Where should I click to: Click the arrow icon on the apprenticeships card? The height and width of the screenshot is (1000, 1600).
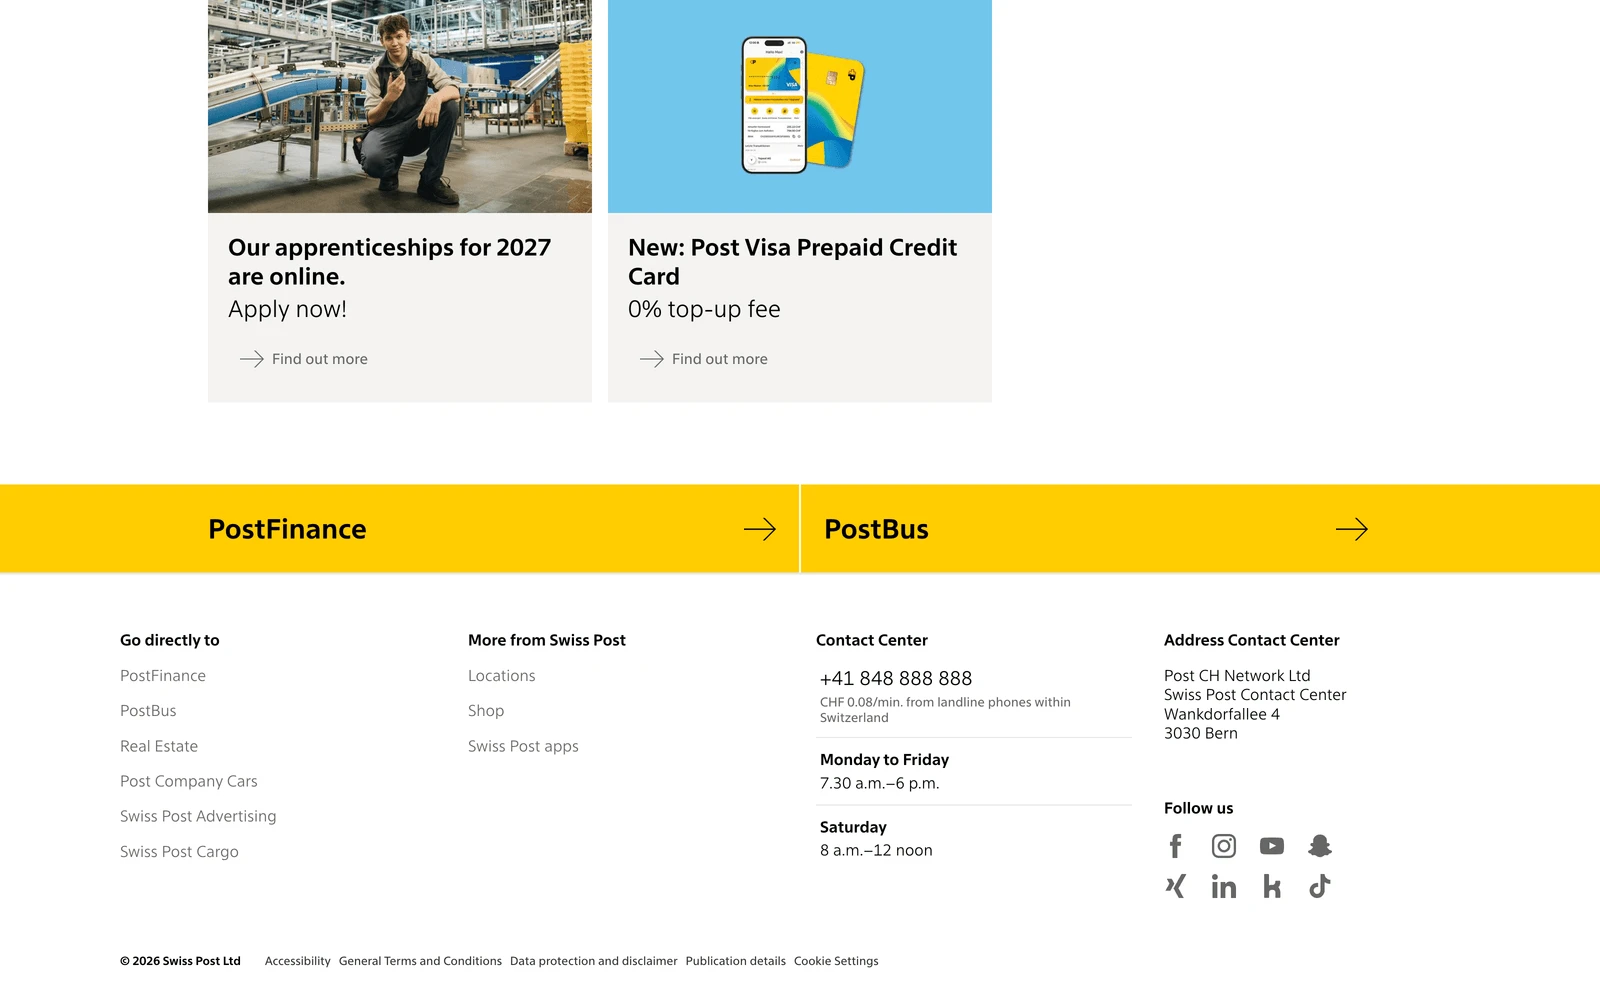coord(252,359)
